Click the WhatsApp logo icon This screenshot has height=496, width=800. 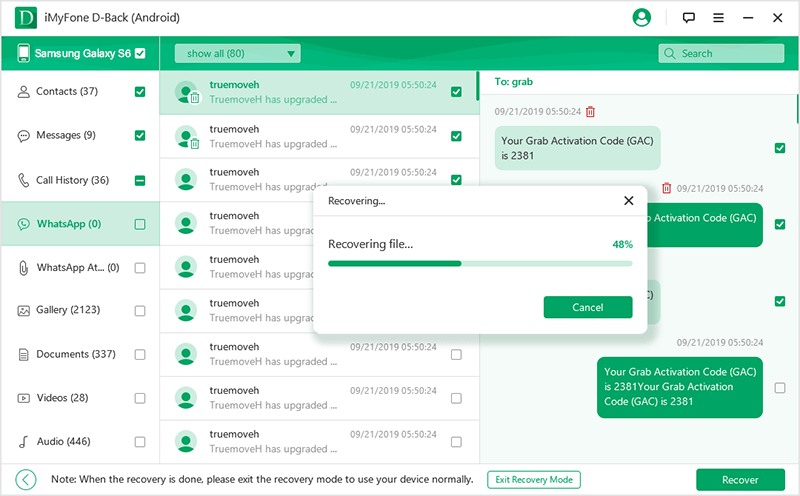[x=23, y=224]
